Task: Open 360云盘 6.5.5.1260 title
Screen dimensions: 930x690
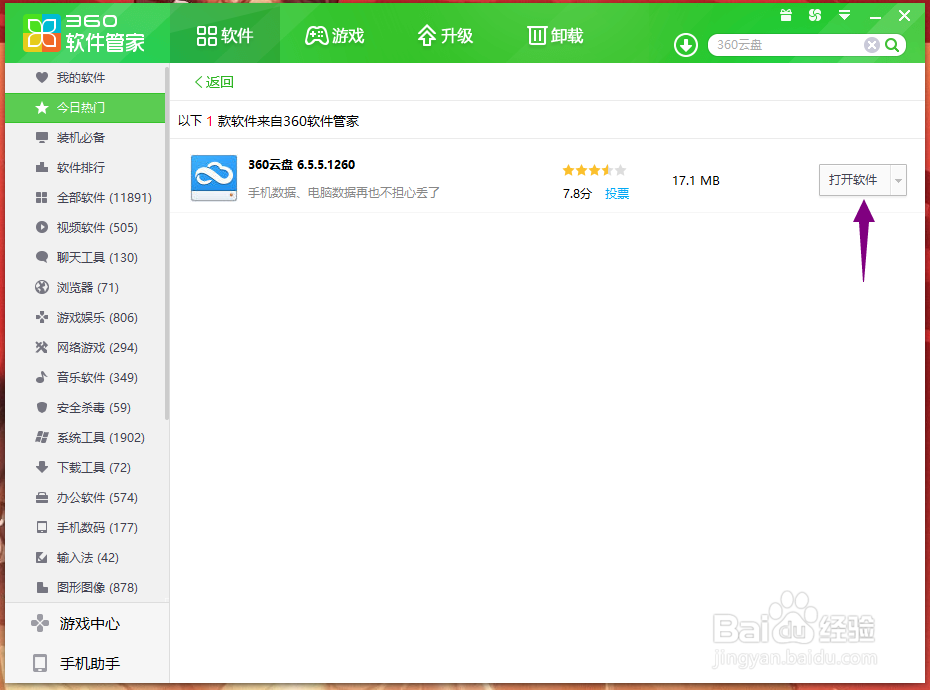Action: click(x=301, y=164)
